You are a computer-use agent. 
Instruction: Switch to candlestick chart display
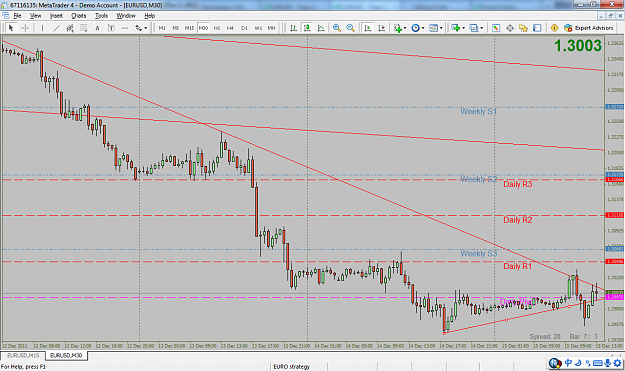point(307,28)
